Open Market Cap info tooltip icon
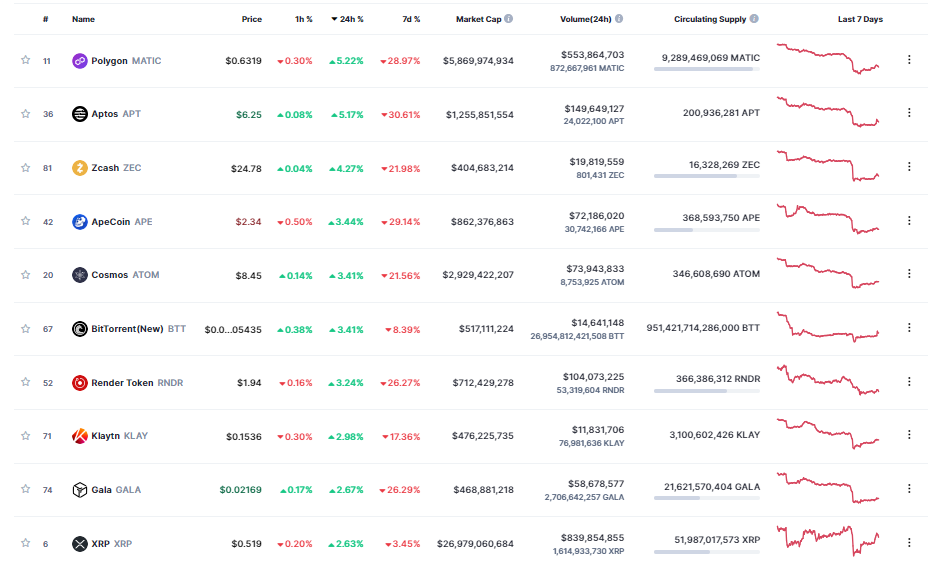This screenshot has height=566, width=930. [509, 18]
